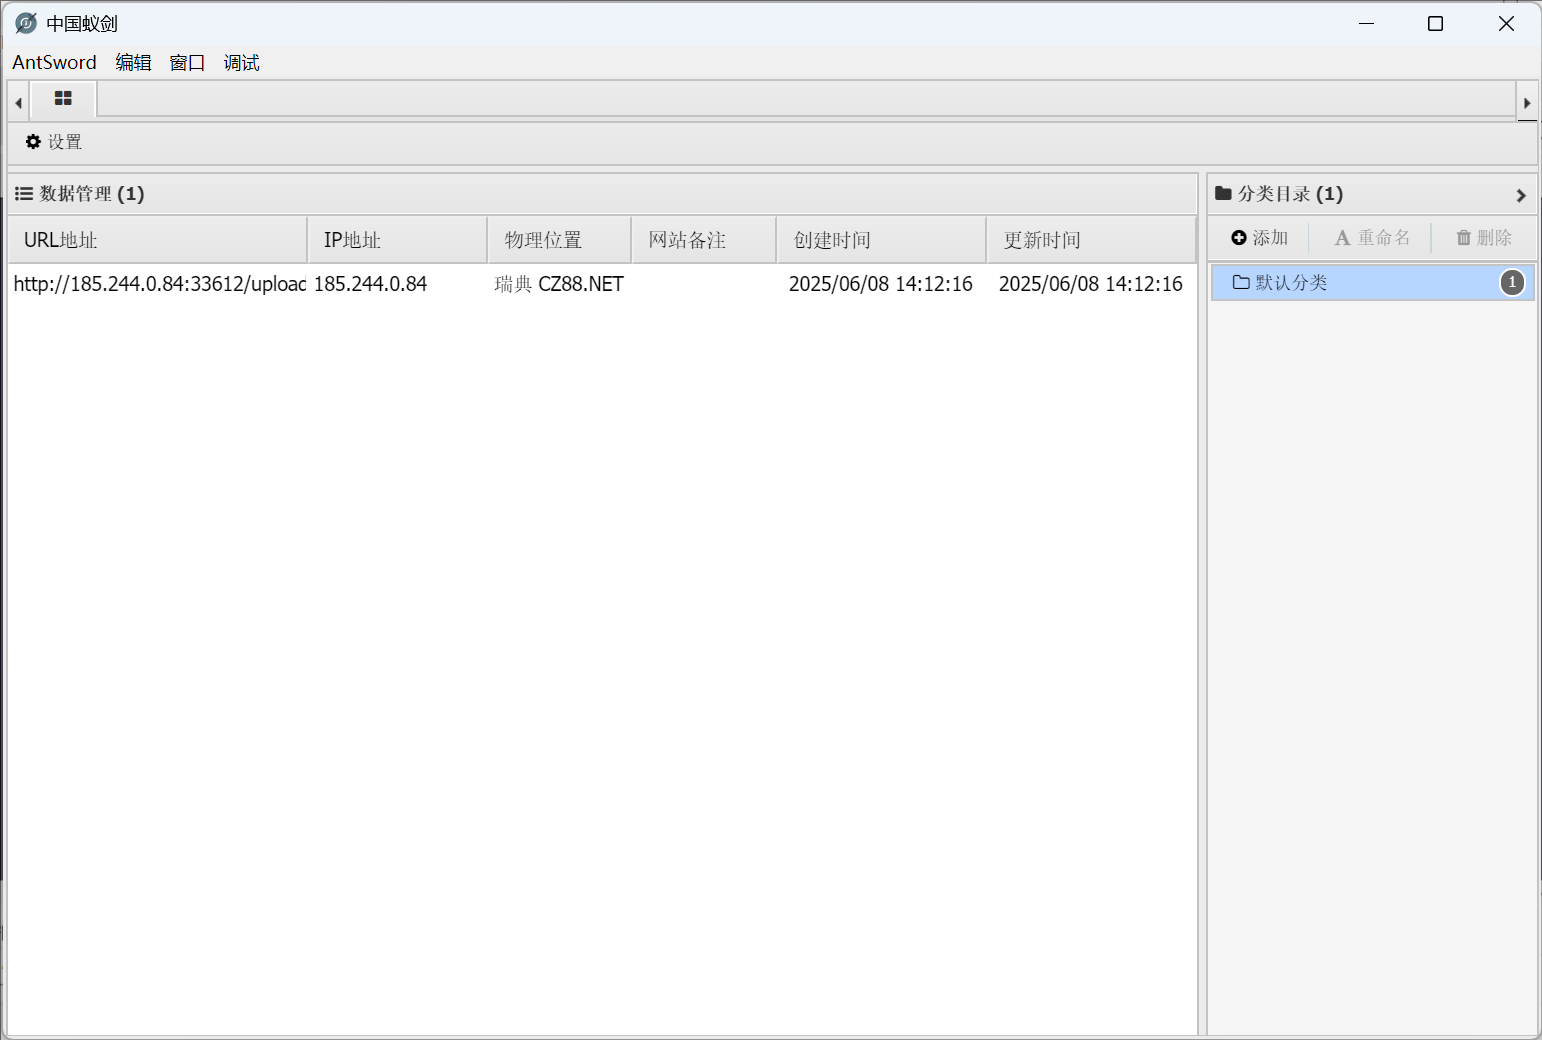The image size is (1542, 1040).
Task: Open the 窗口 menu
Action: click(x=187, y=62)
